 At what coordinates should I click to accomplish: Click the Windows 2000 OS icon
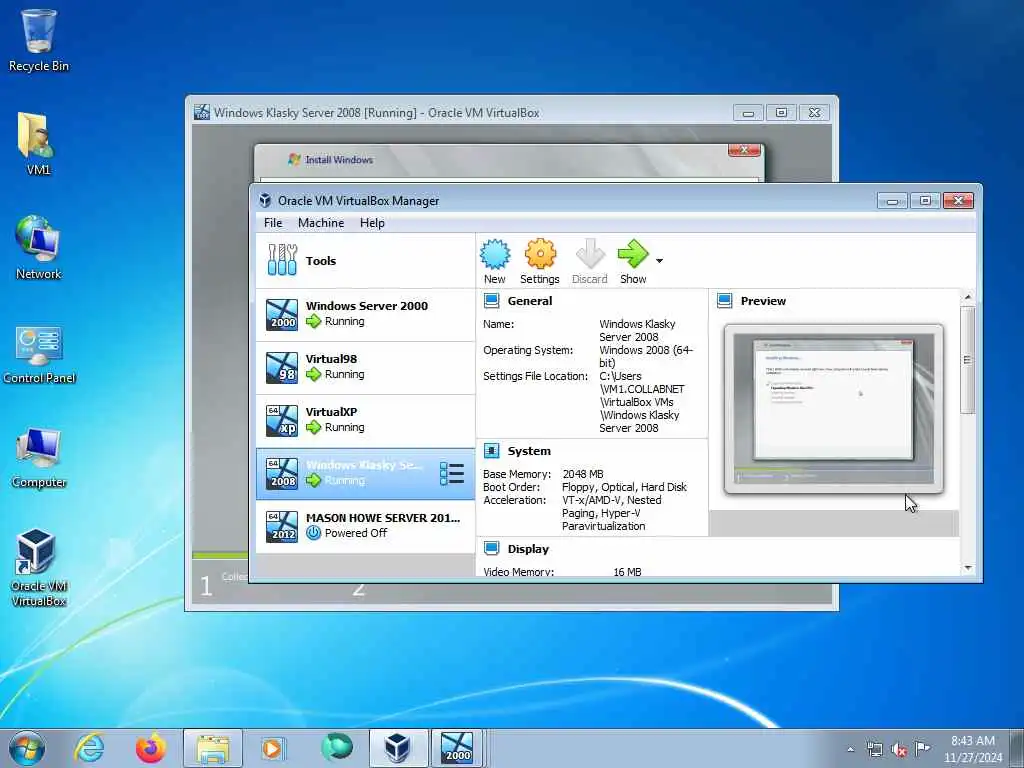(282, 314)
